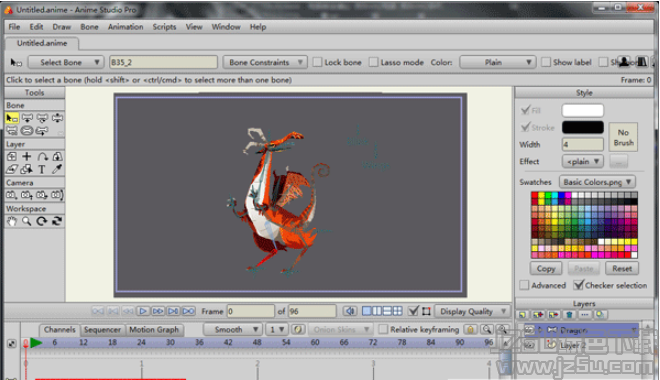
Task: Hide Layer 2 visibility
Action: coord(529,345)
